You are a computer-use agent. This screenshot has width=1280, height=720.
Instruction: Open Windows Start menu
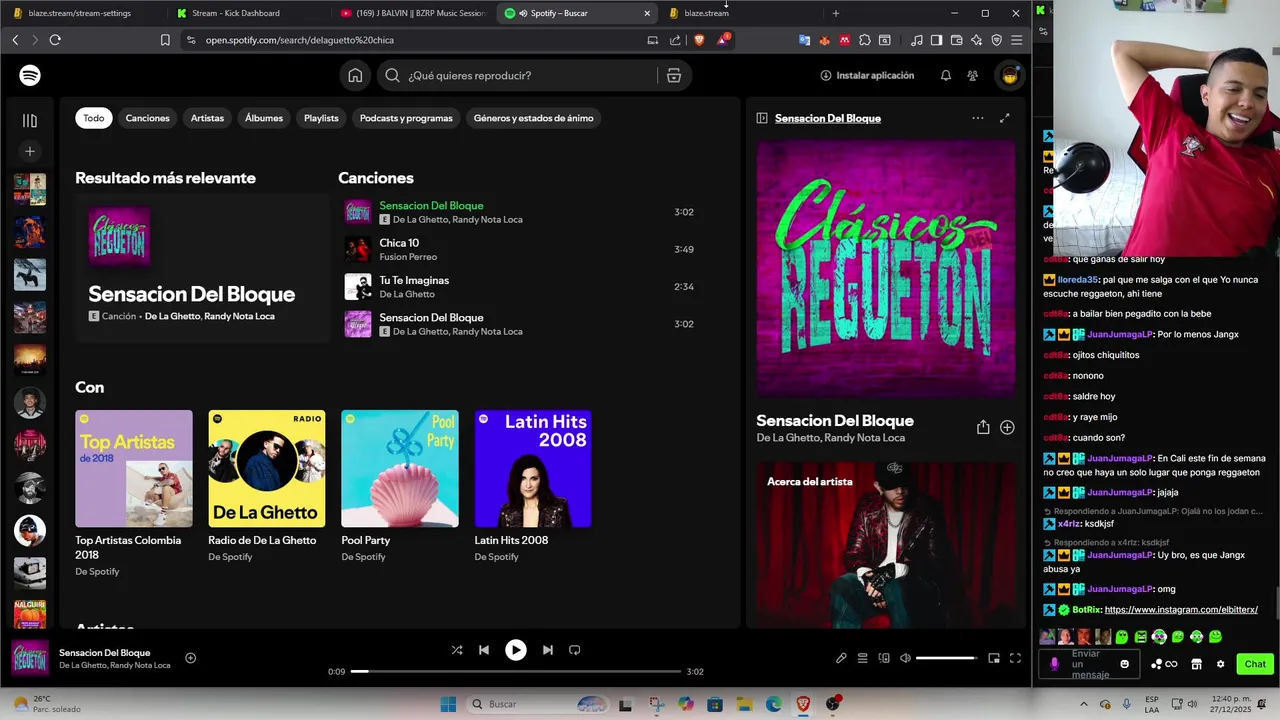point(448,704)
